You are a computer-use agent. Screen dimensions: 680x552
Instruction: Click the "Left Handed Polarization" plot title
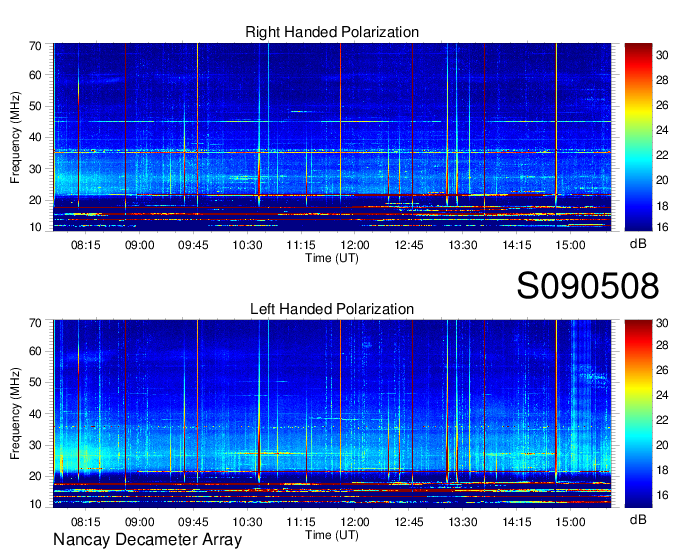pos(332,309)
